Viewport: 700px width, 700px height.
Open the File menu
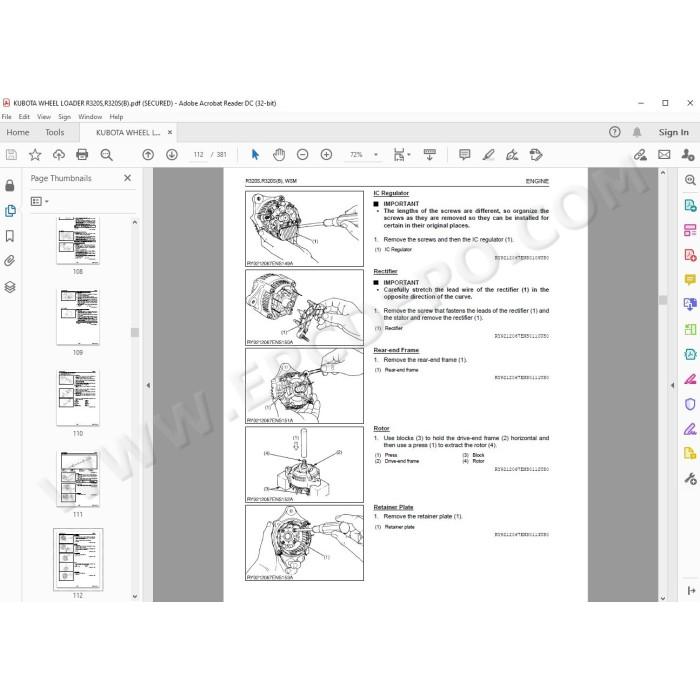(x=7, y=117)
